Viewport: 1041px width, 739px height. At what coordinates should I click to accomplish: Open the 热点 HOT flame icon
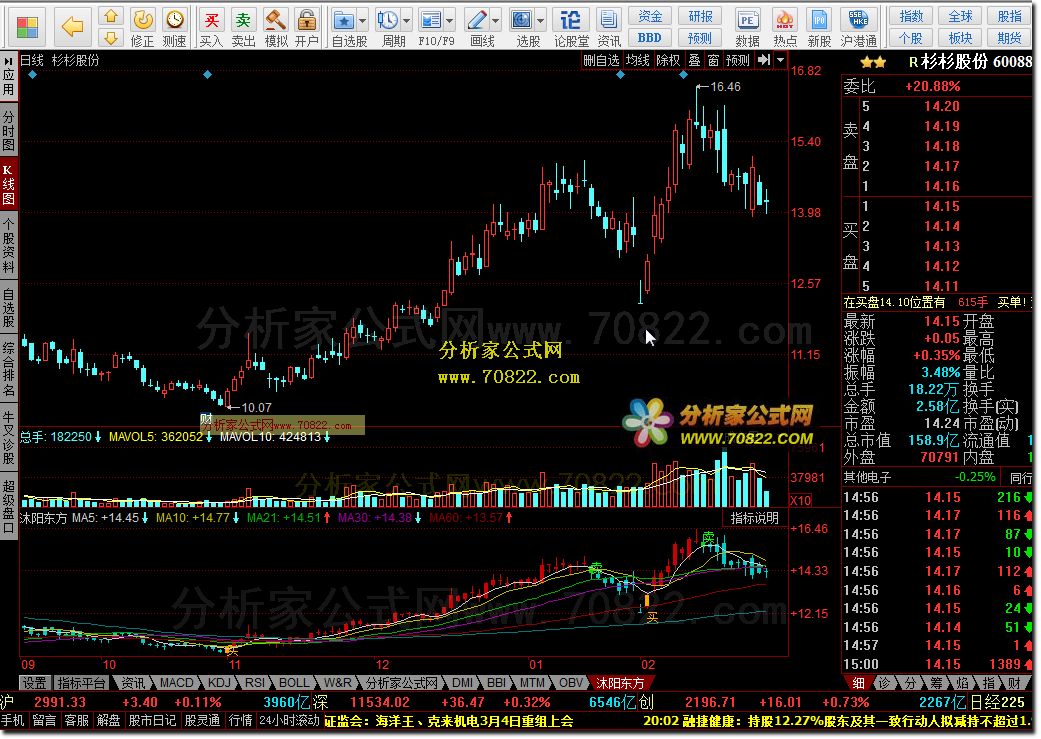[785, 20]
